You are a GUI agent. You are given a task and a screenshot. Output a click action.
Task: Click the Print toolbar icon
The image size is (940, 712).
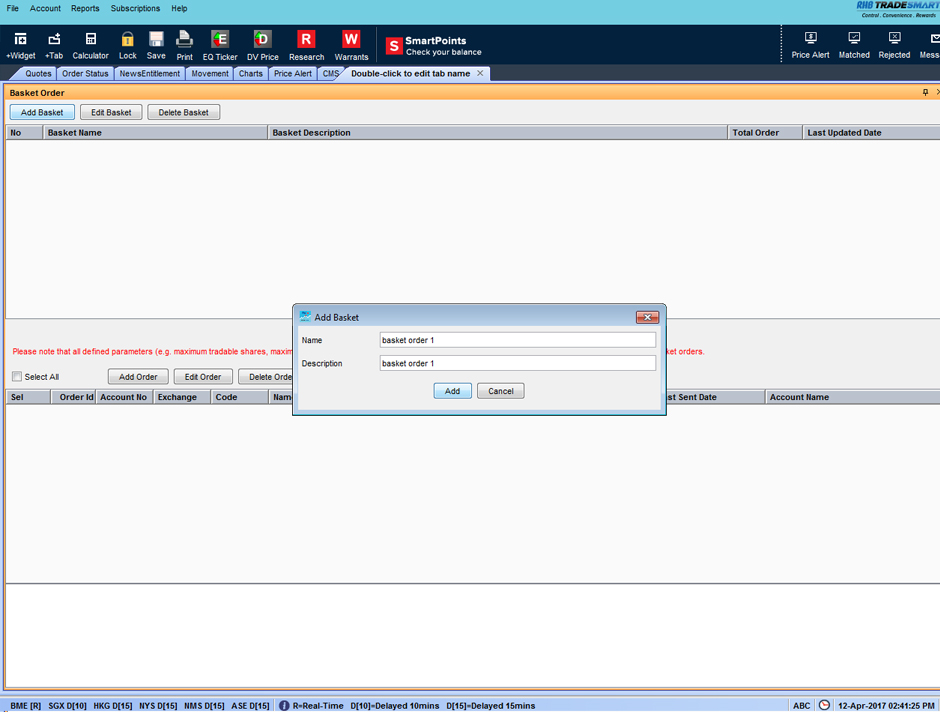coord(185,46)
